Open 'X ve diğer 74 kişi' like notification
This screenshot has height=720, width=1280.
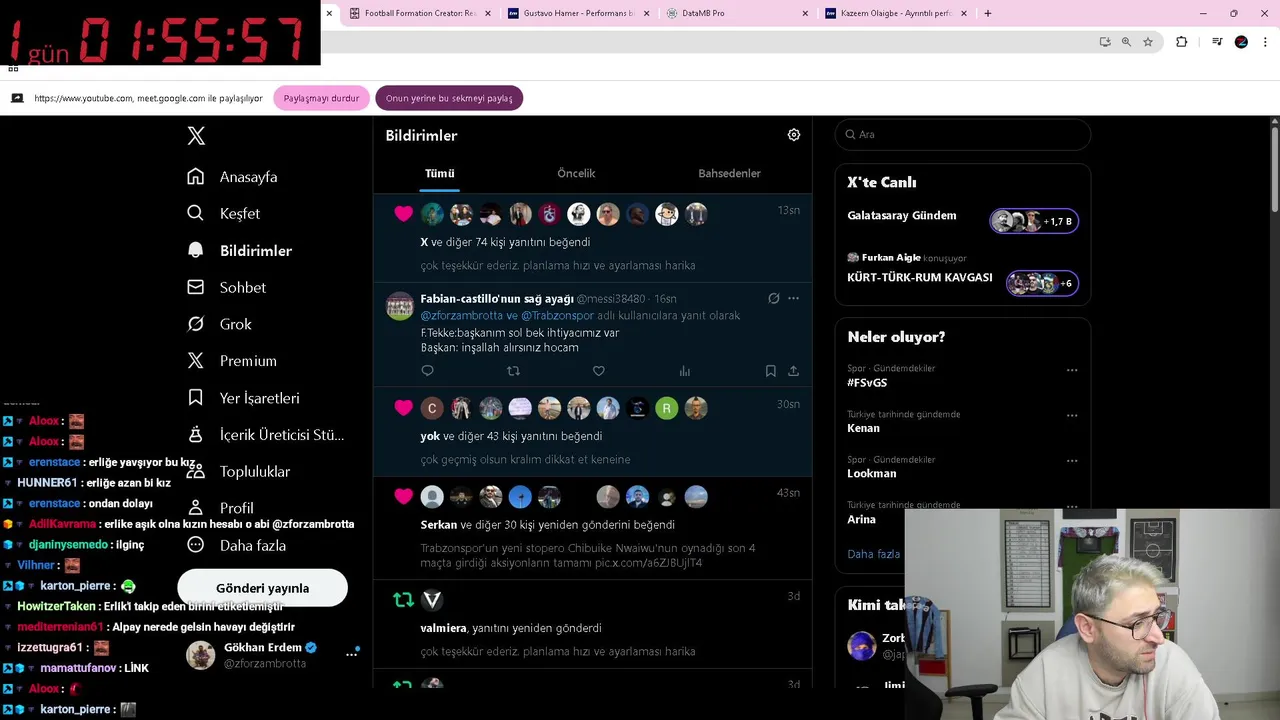click(593, 238)
